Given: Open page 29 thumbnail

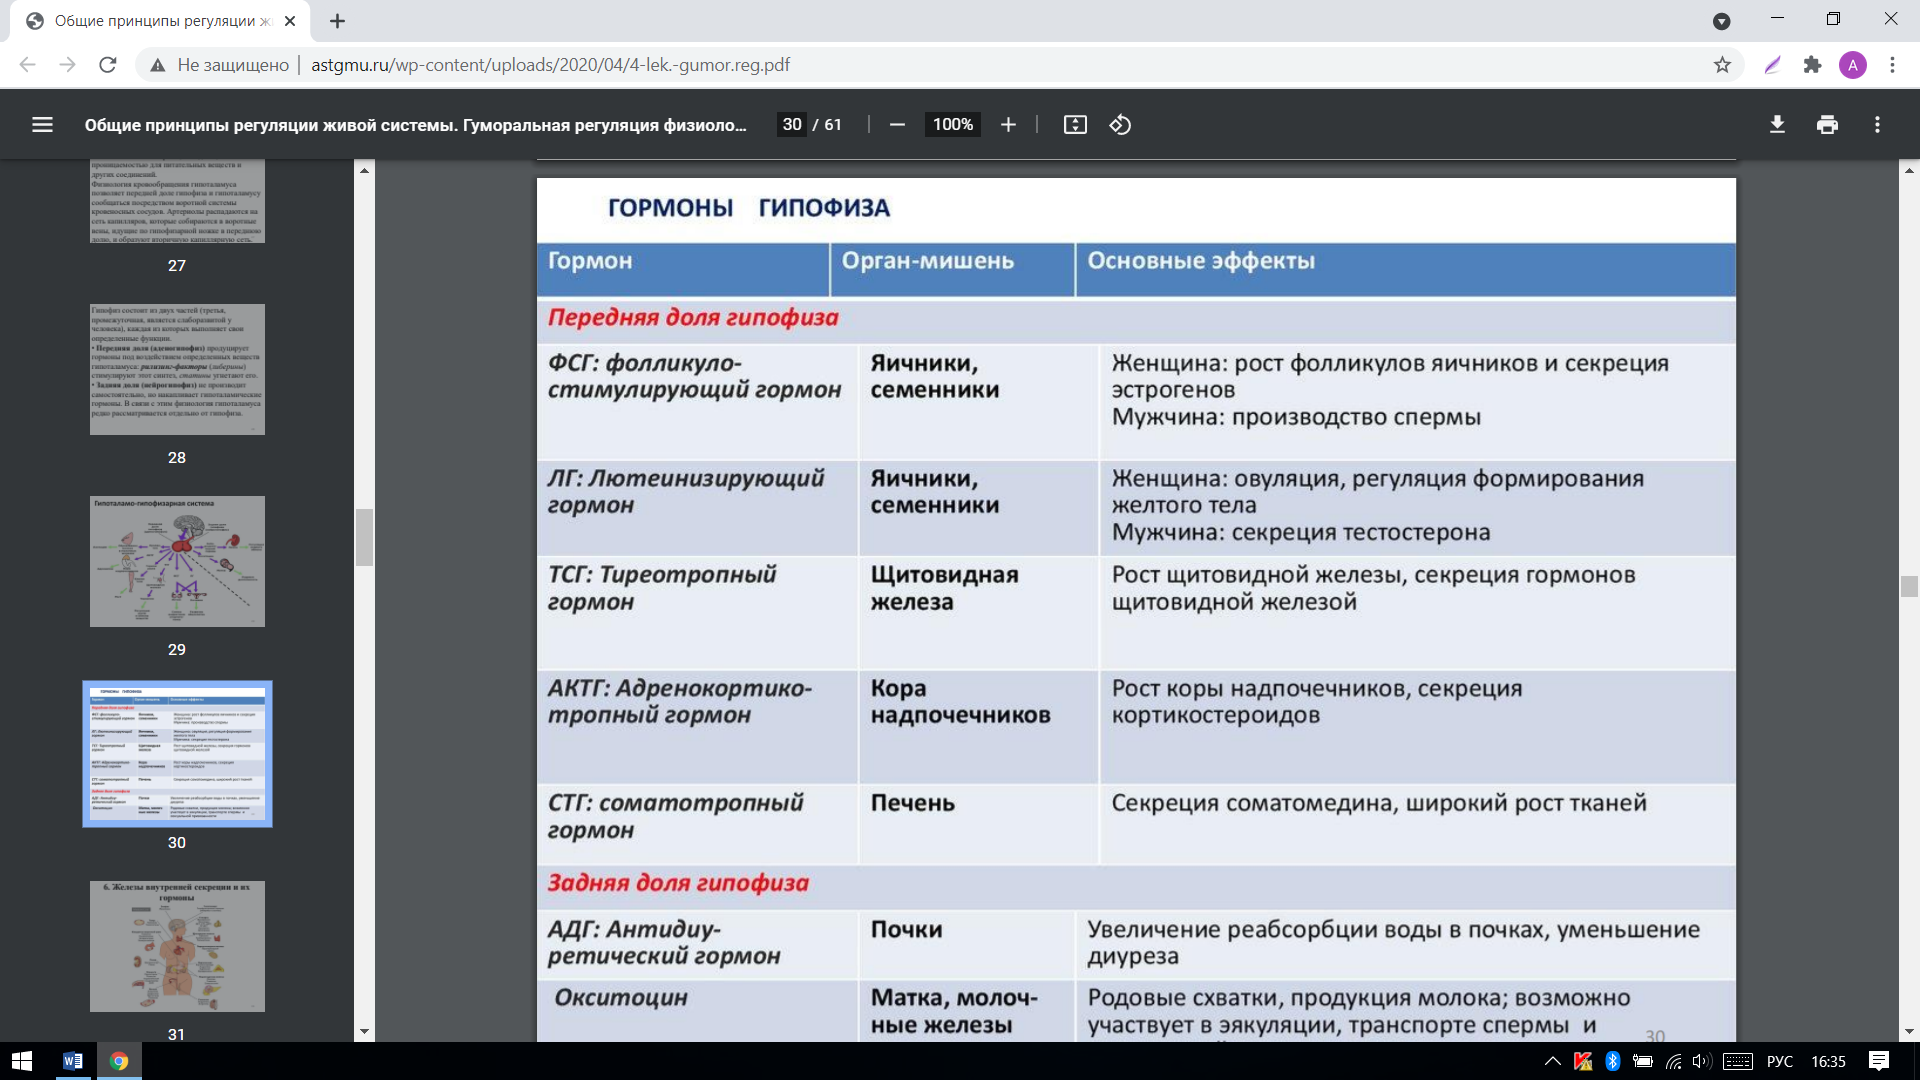Looking at the screenshot, I should [x=177, y=561].
